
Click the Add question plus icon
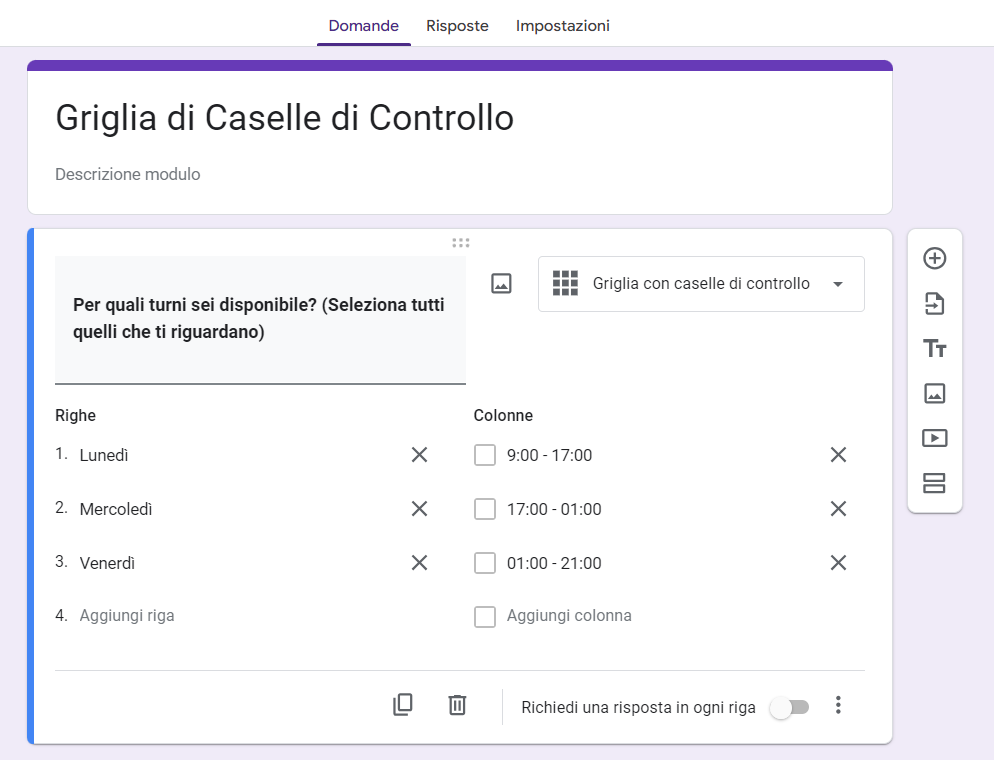point(934,258)
